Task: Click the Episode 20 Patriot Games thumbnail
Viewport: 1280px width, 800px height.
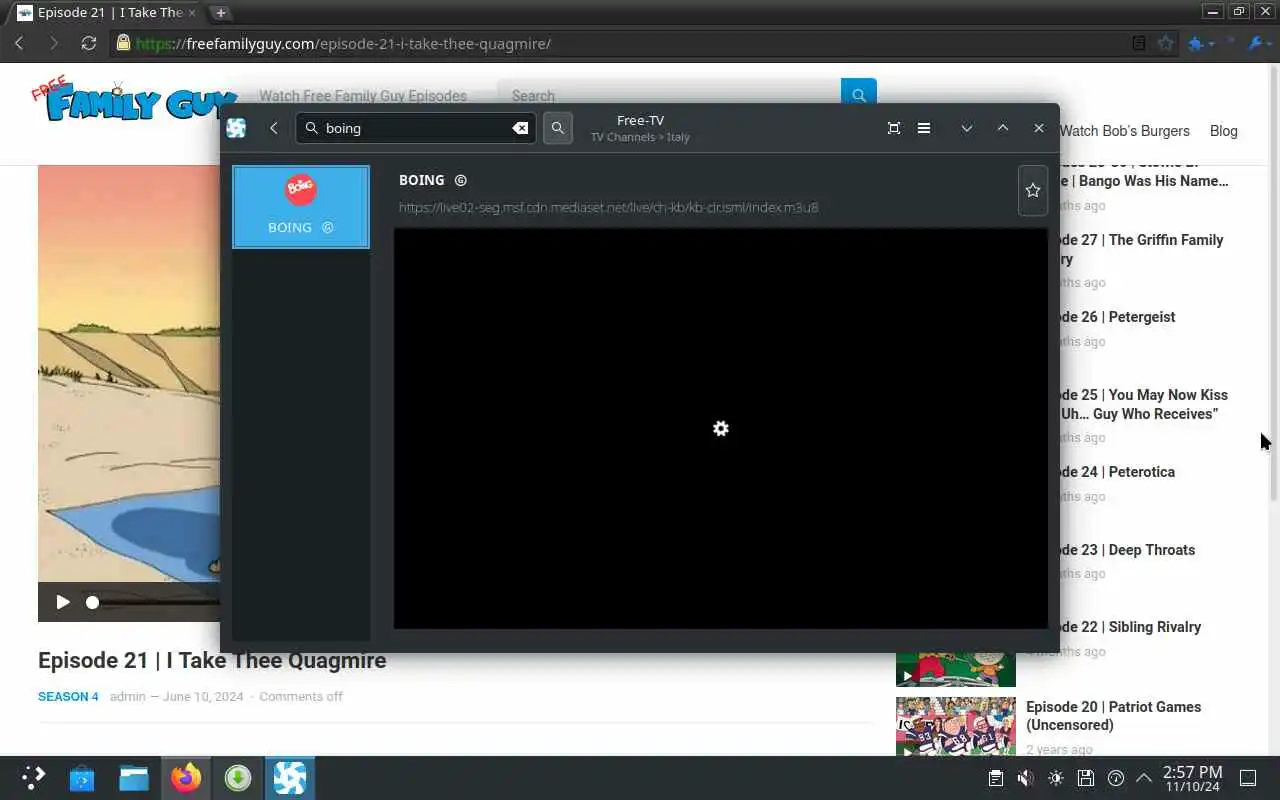Action: pyautogui.click(x=955, y=727)
